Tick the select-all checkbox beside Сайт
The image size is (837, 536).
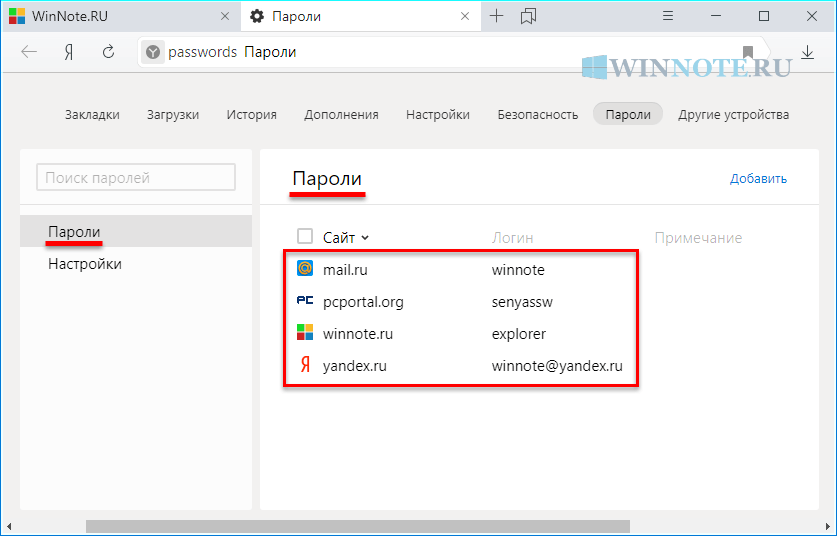[x=305, y=237]
